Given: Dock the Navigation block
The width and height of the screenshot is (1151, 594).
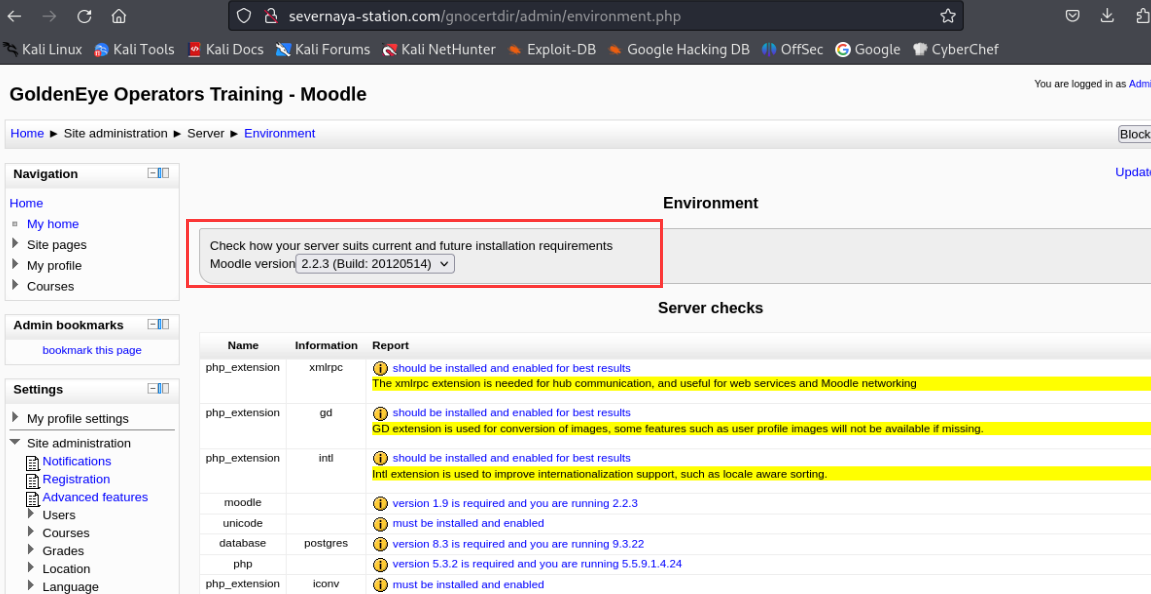Looking at the screenshot, I should [165, 173].
